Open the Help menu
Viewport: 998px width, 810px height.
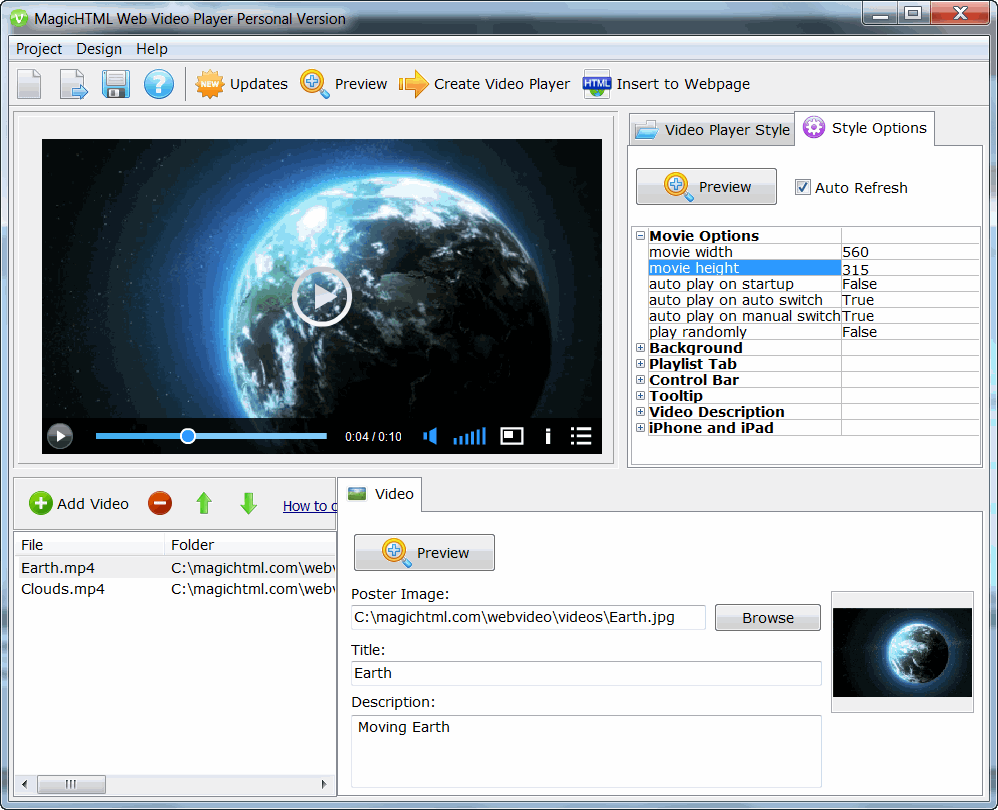(x=151, y=49)
